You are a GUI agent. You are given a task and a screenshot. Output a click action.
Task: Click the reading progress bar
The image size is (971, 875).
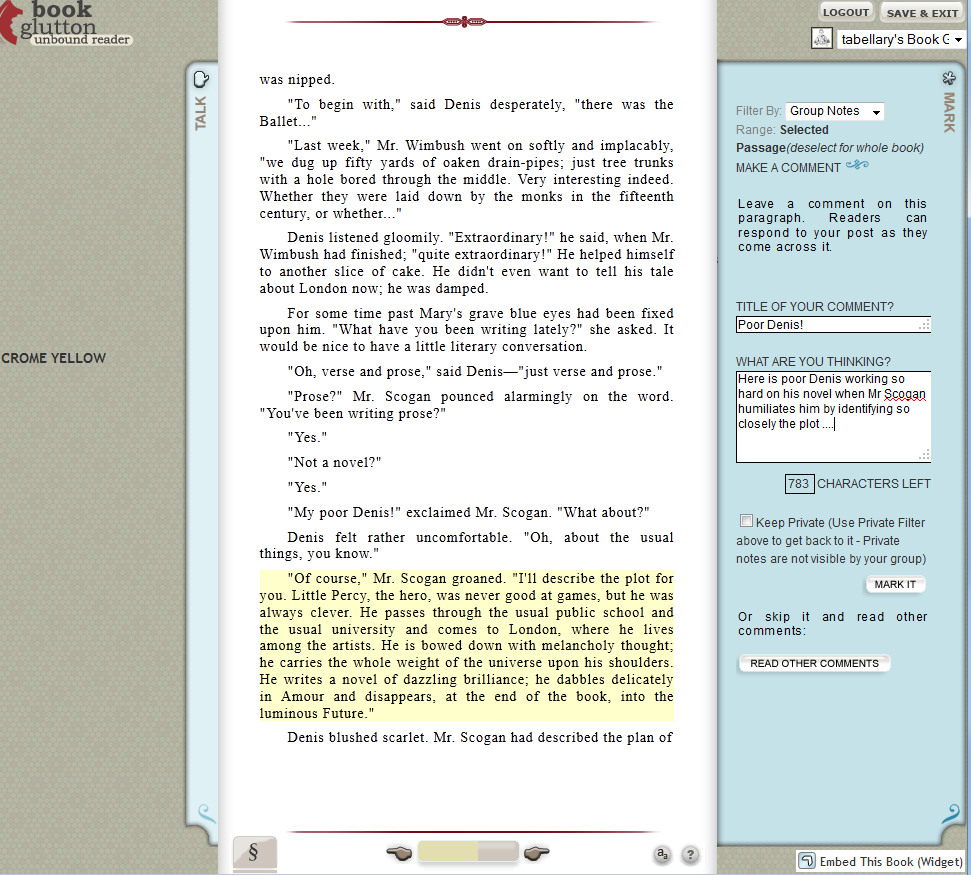[x=468, y=851]
